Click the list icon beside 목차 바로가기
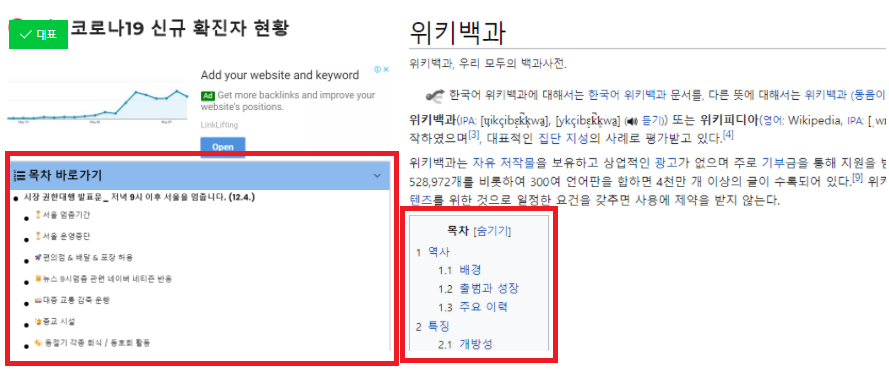 coord(19,176)
